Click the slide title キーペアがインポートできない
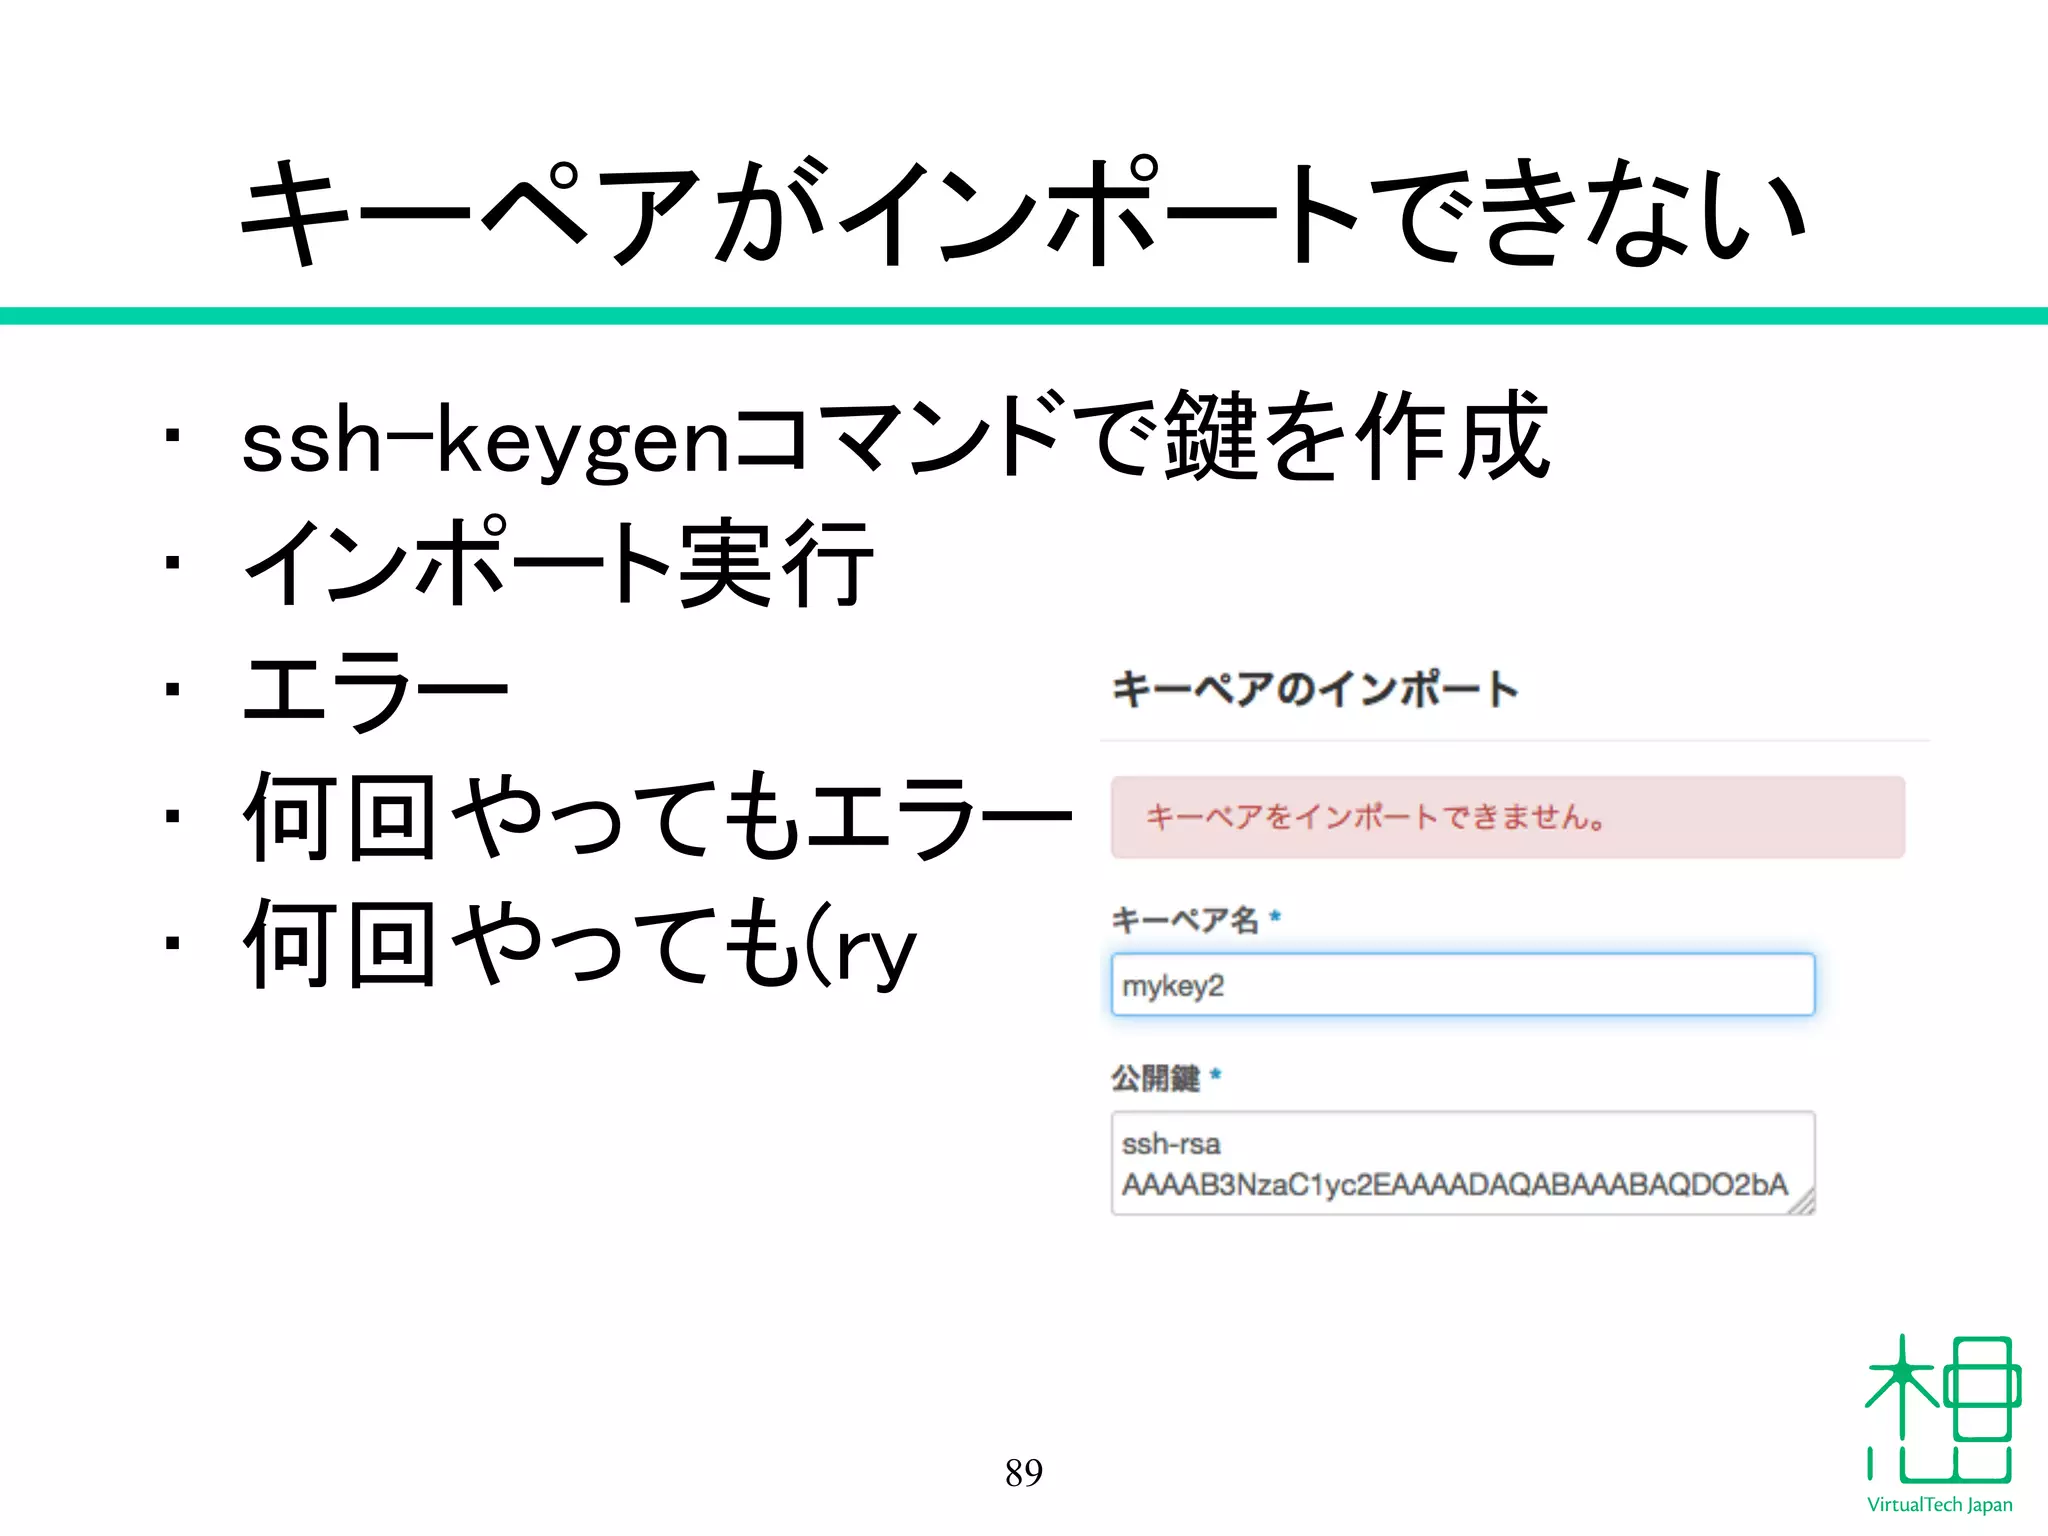 tap(1022, 213)
